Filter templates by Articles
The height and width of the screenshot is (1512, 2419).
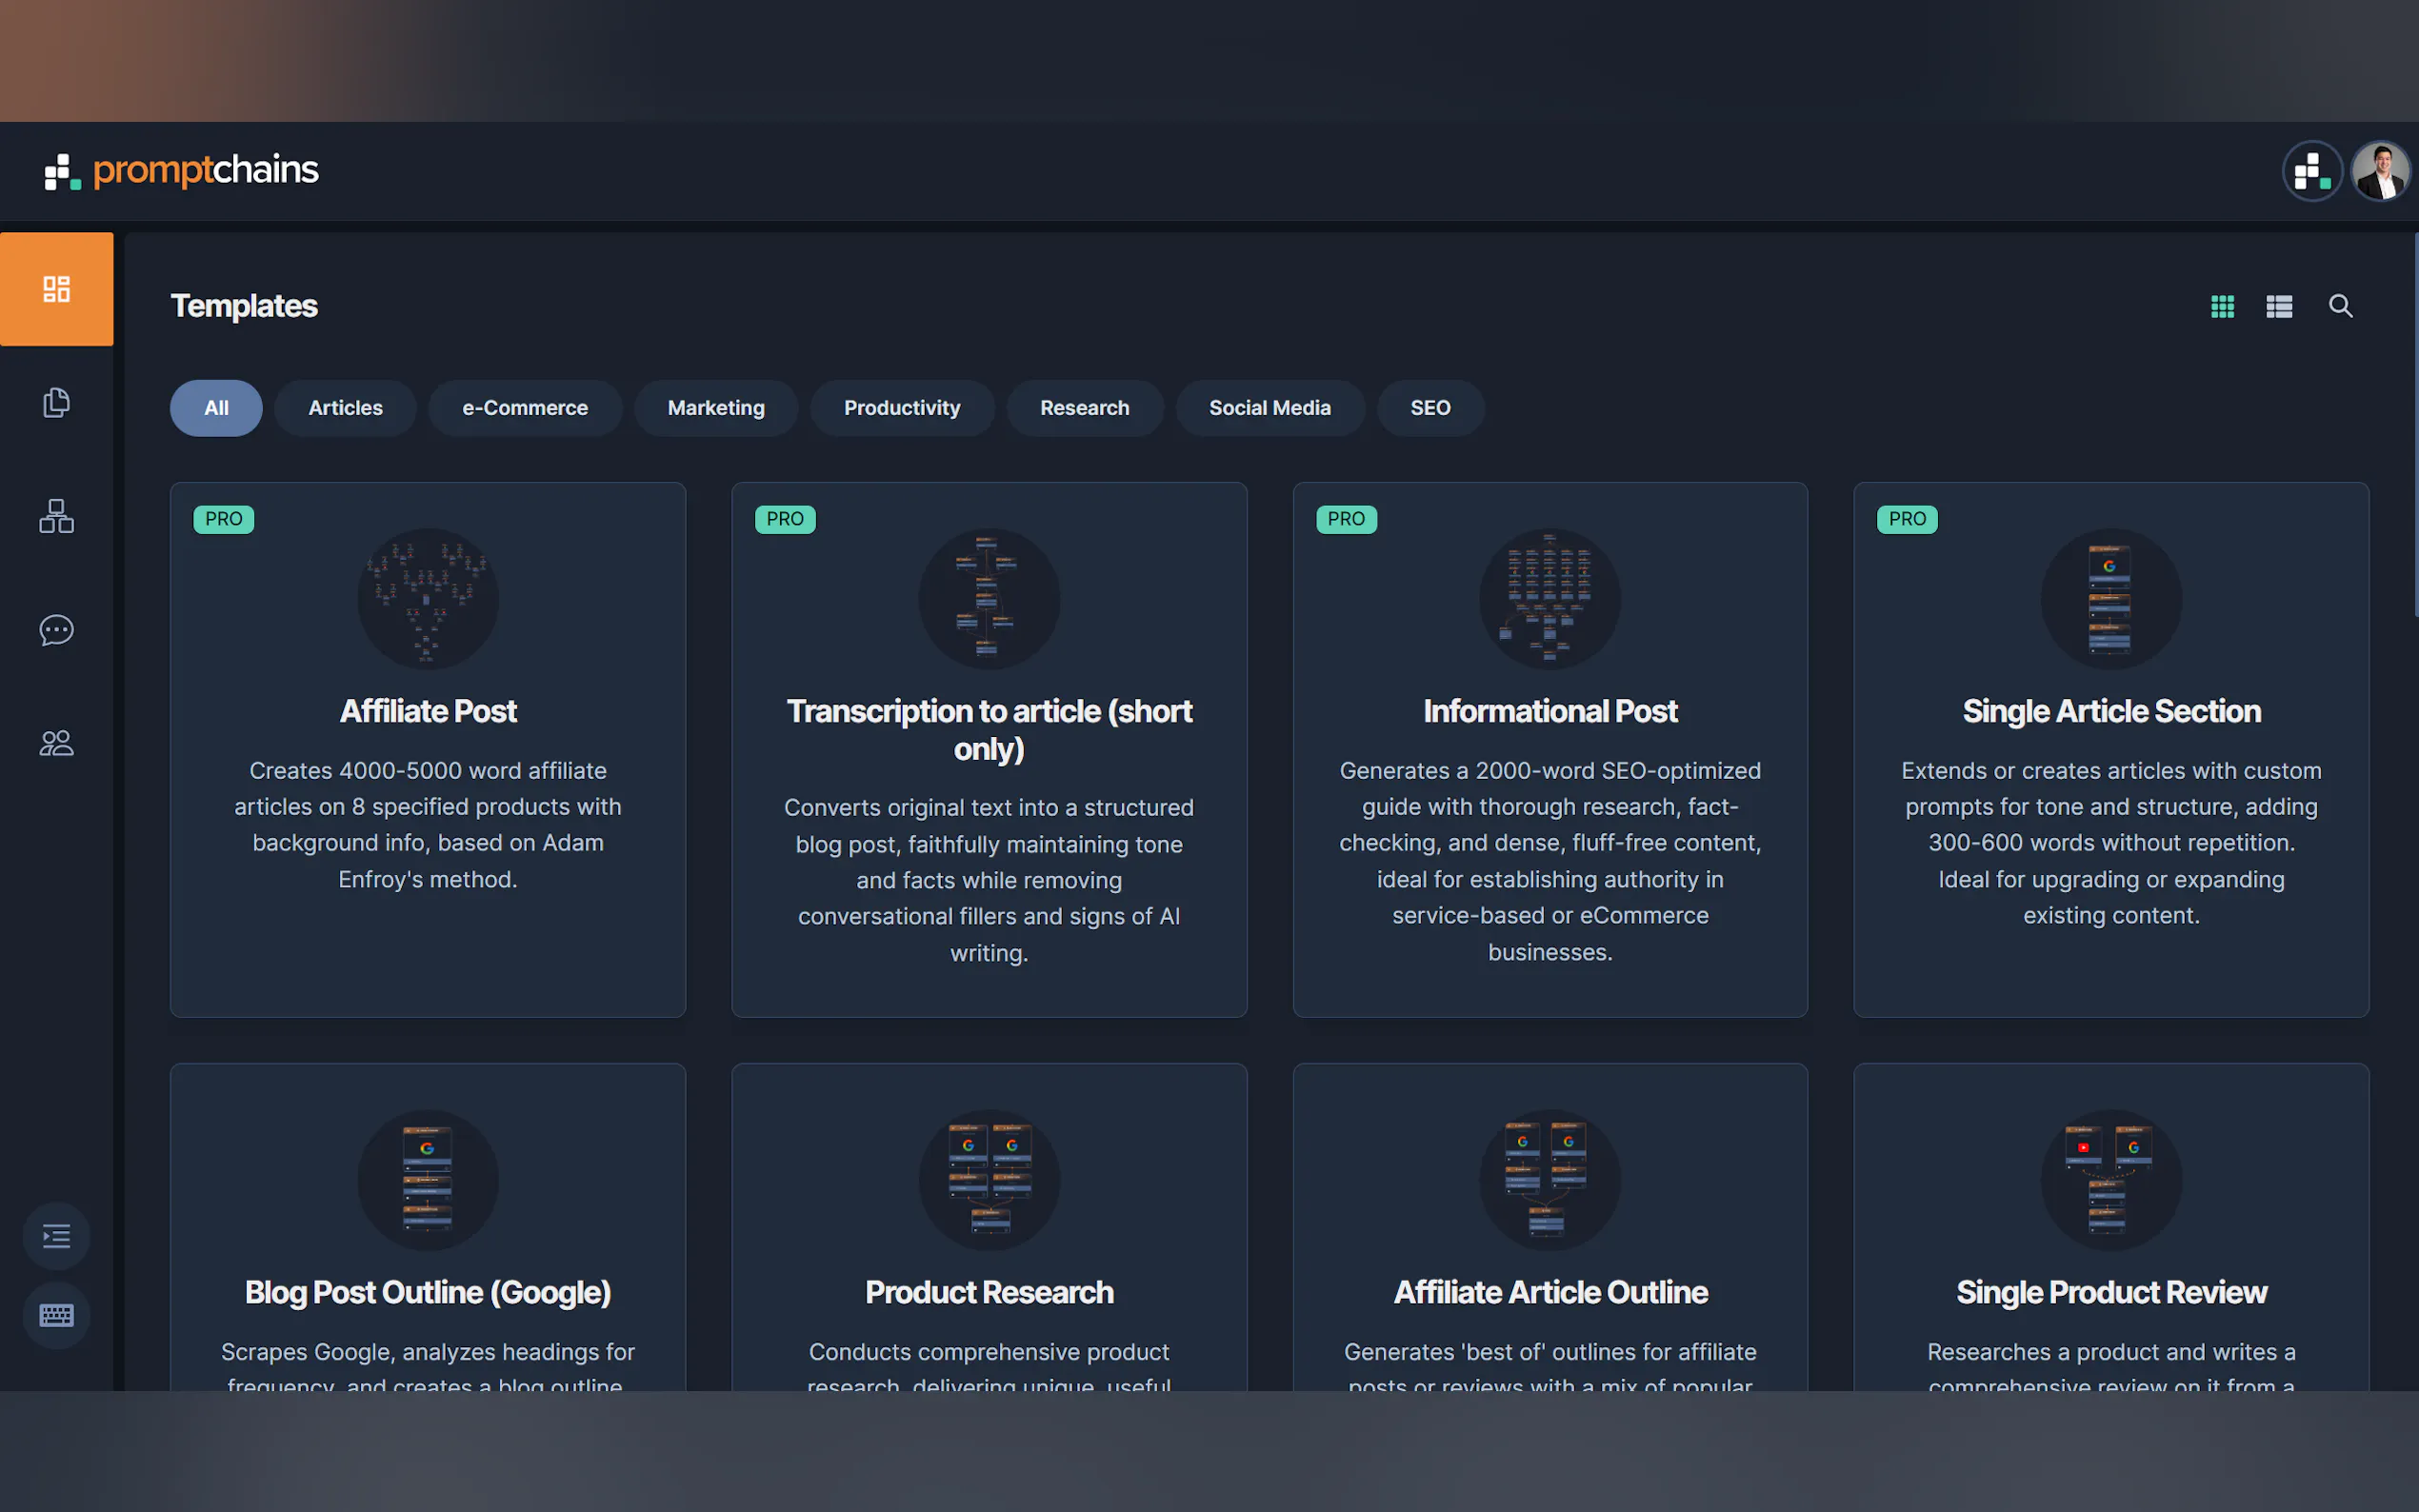tap(345, 408)
